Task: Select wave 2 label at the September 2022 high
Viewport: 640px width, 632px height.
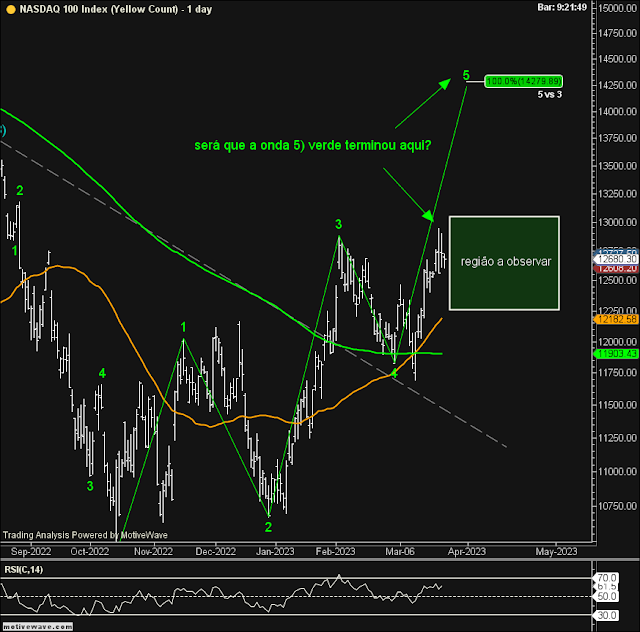Action: point(20,190)
